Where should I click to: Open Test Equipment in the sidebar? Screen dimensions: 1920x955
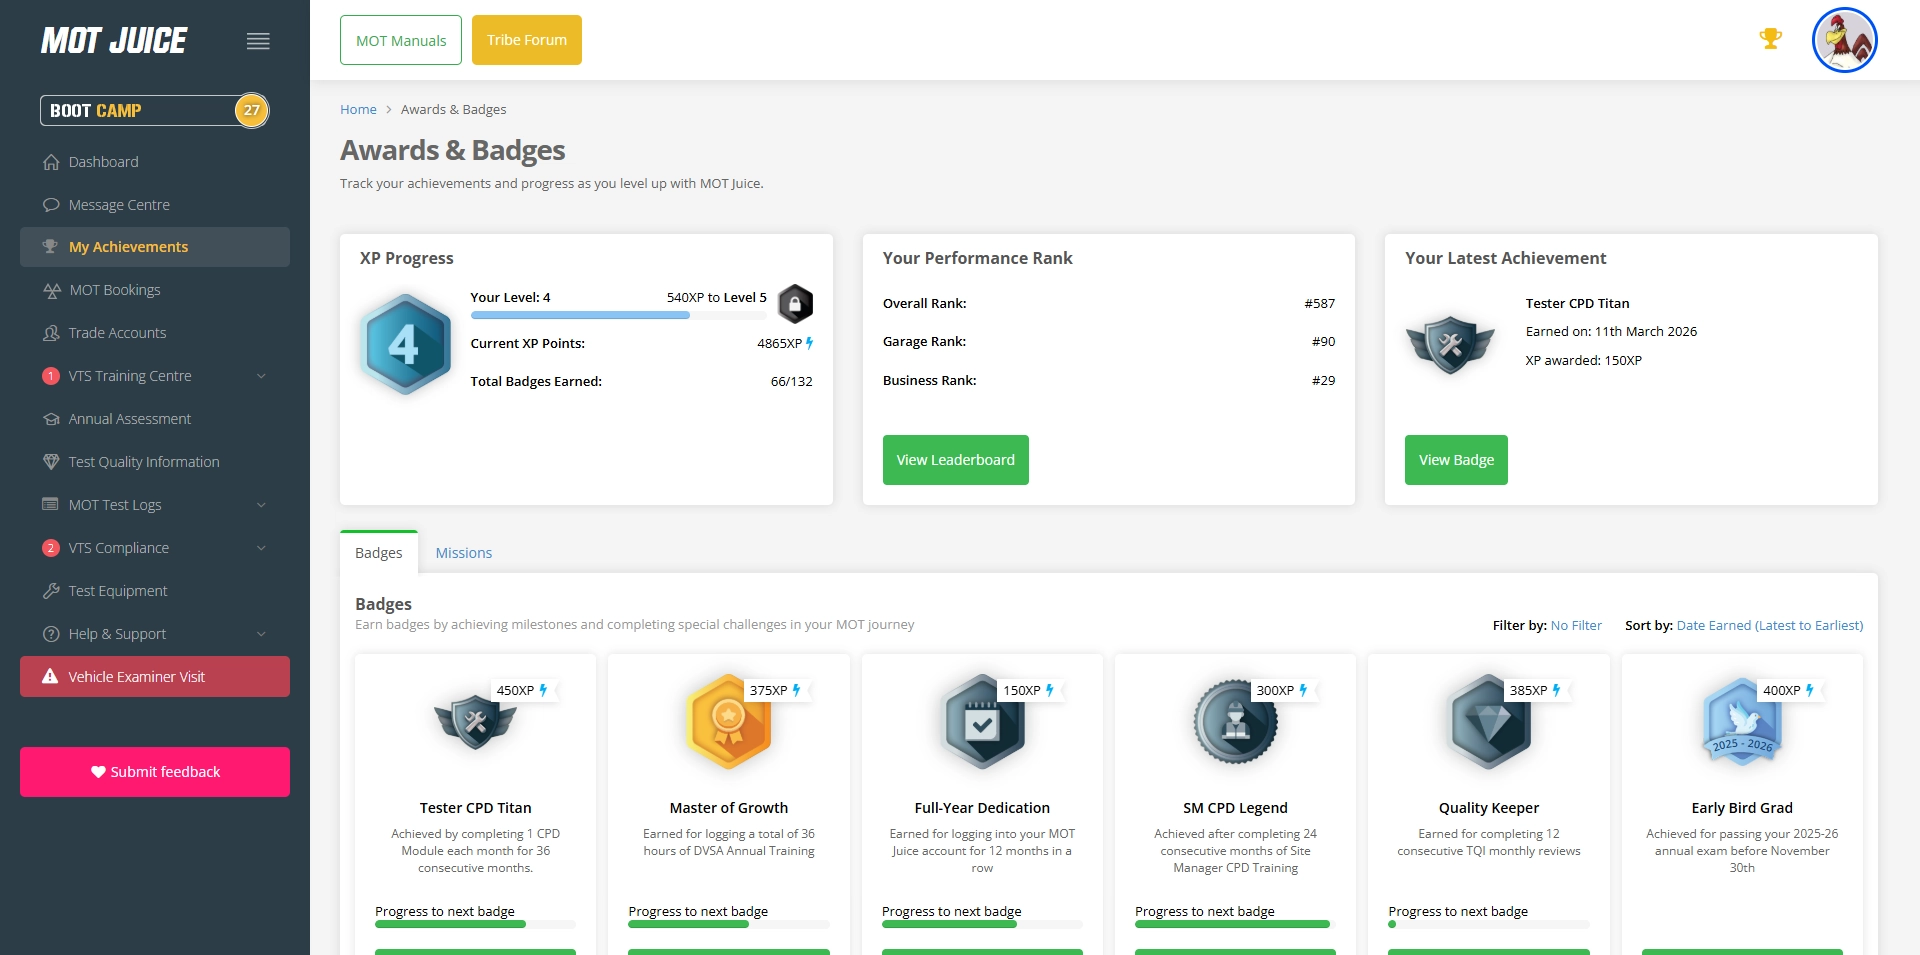pyautogui.click(x=117, y=591)
